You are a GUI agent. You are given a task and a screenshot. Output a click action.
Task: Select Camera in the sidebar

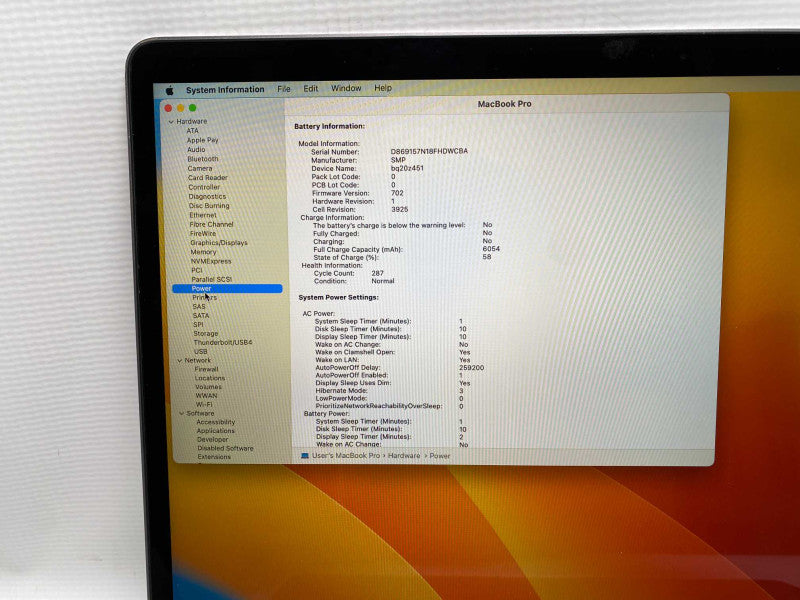(199, 168)
